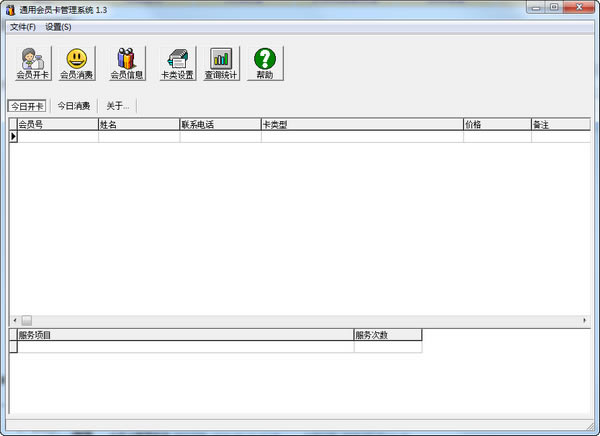Open the 设置(S) menu
The height and width of the screenshot is (436, 600).
[x=58, y=27]
